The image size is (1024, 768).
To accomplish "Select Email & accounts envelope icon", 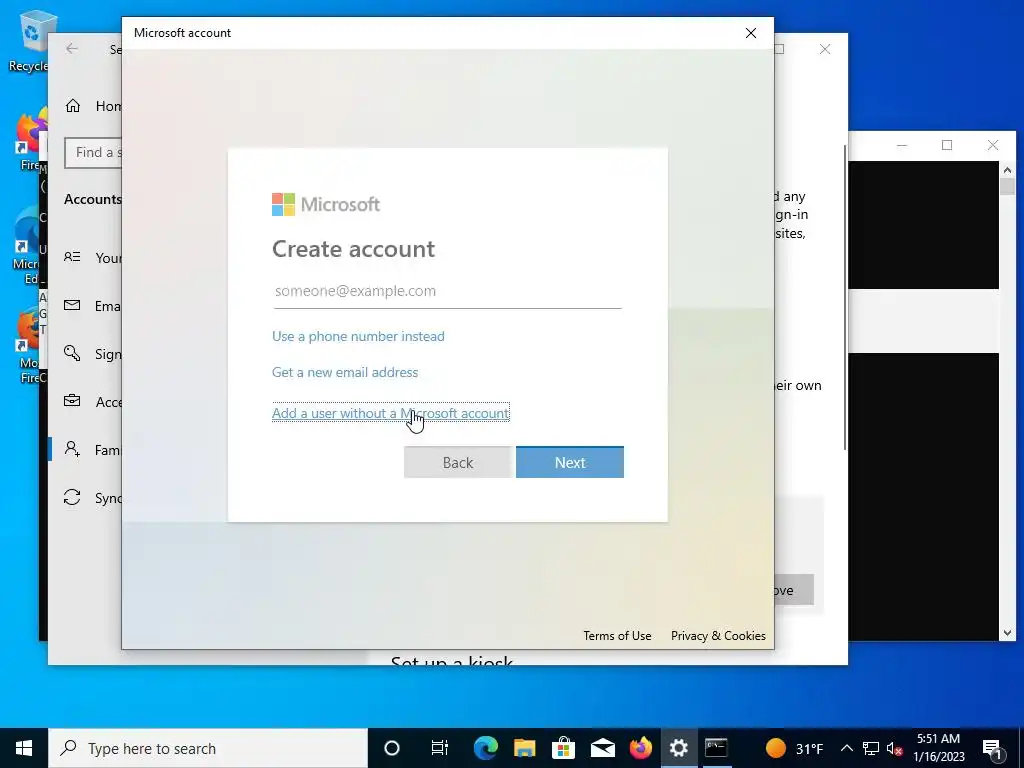I will pyautogui.click(x=72, y=306).
